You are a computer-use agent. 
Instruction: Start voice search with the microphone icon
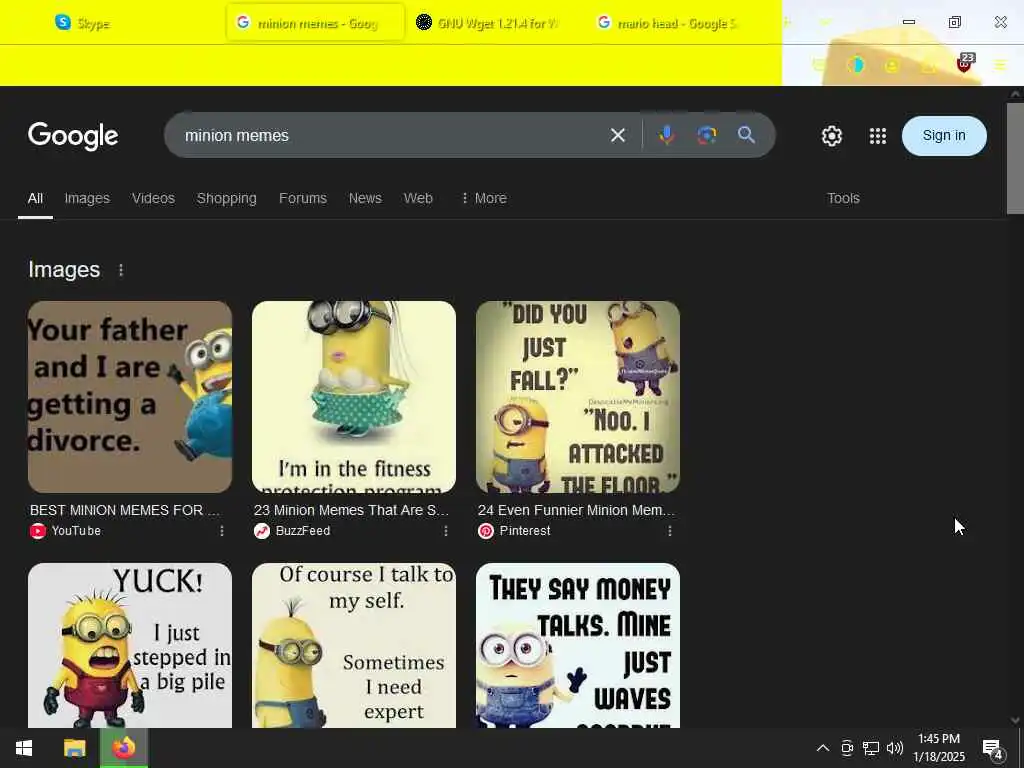[666, 135]
